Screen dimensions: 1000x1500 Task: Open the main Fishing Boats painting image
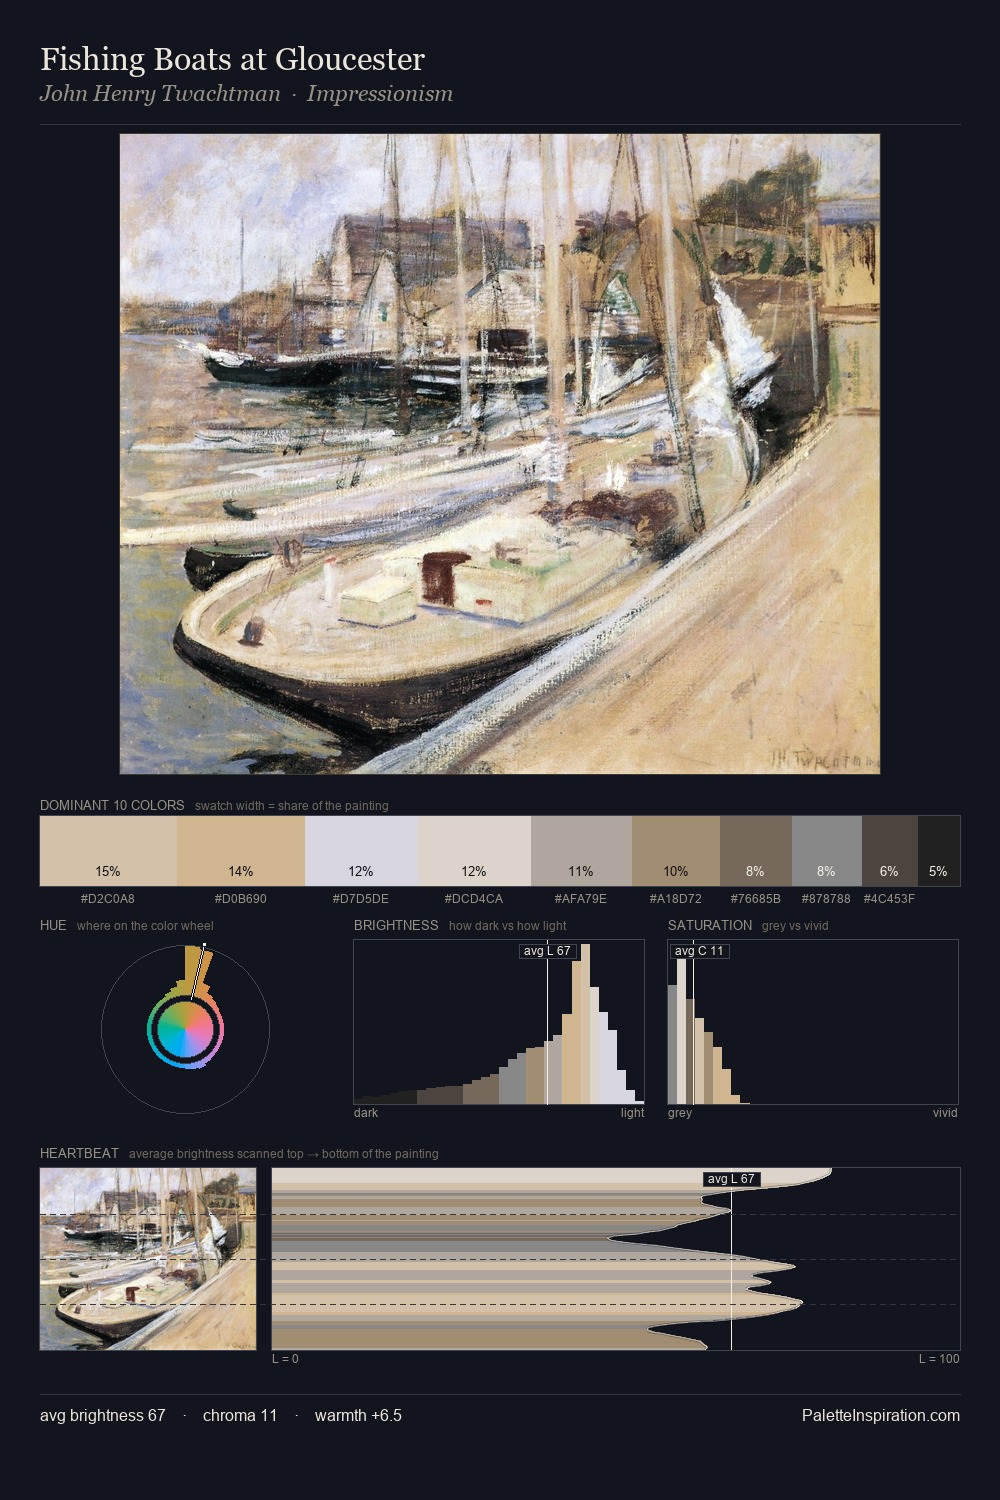(500, 454)
